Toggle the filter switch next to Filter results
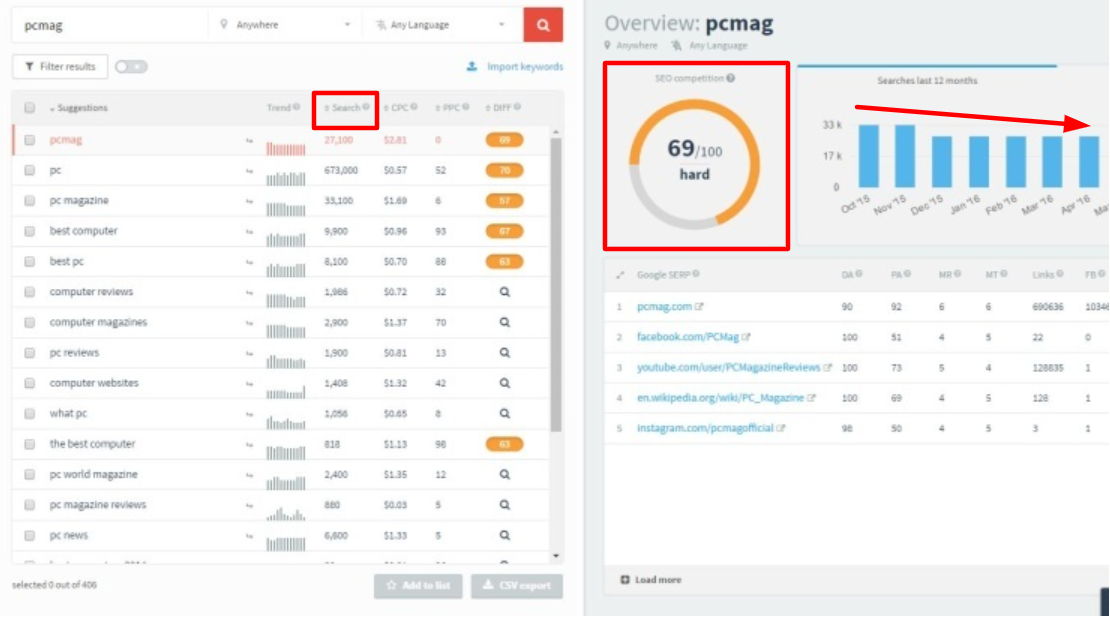Image resolution: width=1110 pixels, height=620 pixels. (x=131, y=67)
